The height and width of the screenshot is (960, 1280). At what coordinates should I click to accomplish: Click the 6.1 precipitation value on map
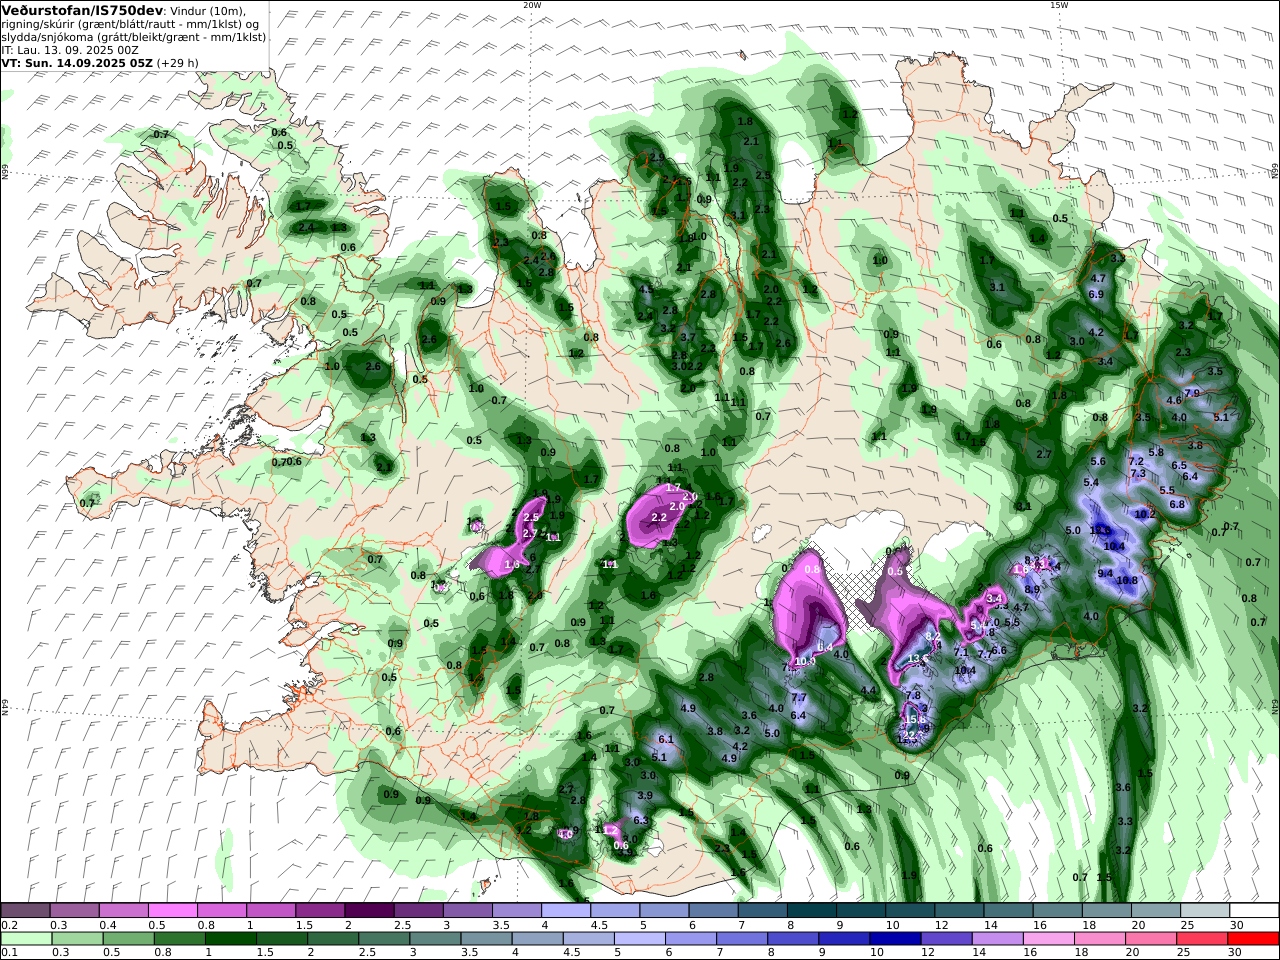(667, 739)
